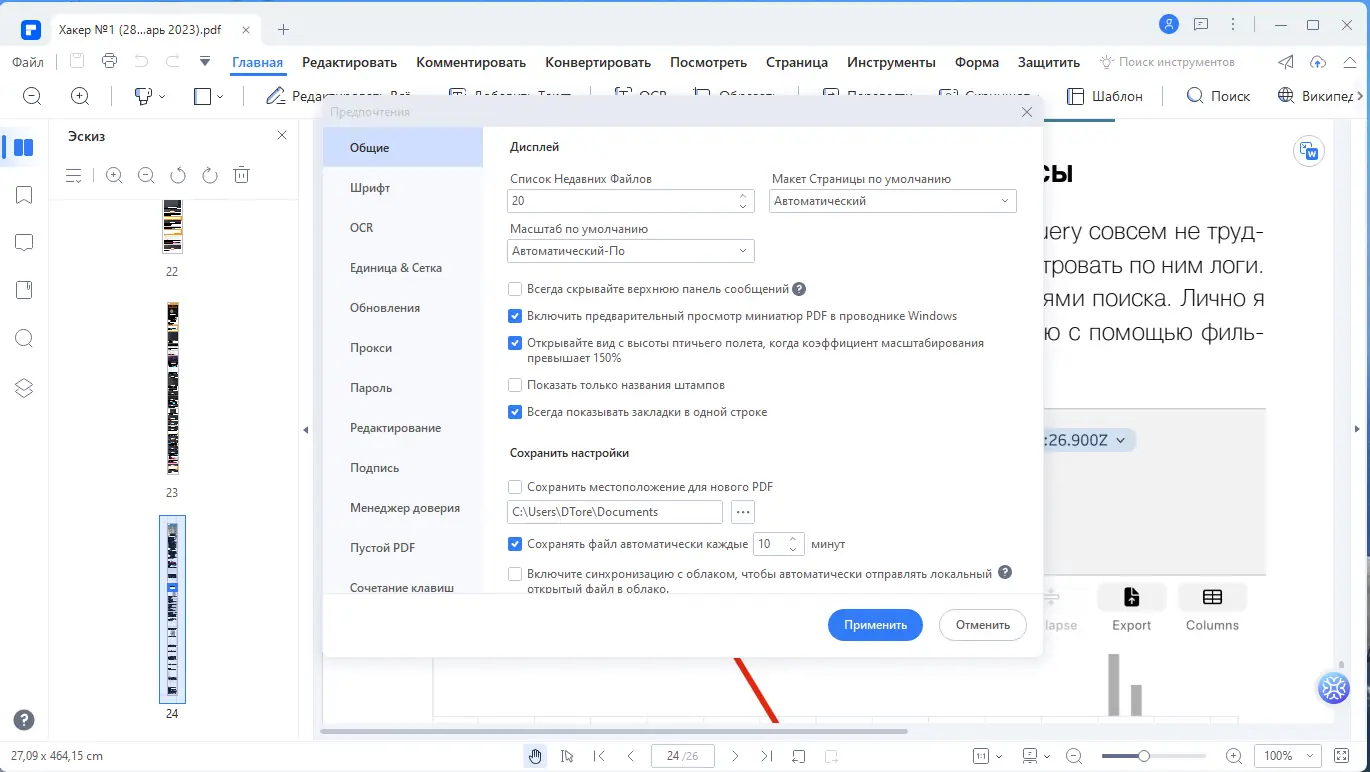
Task: Go to the previous page
Action: [631, 756]
